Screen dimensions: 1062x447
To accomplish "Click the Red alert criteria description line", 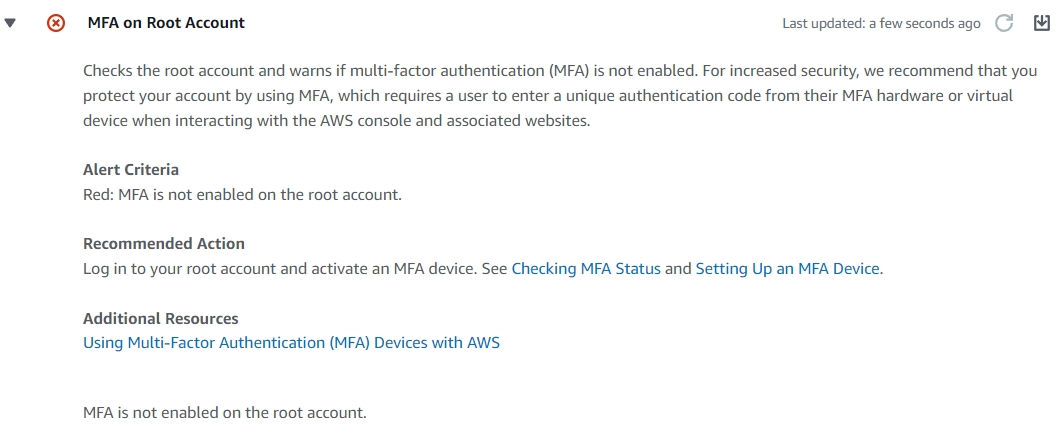I will click(x=242, y=195).
